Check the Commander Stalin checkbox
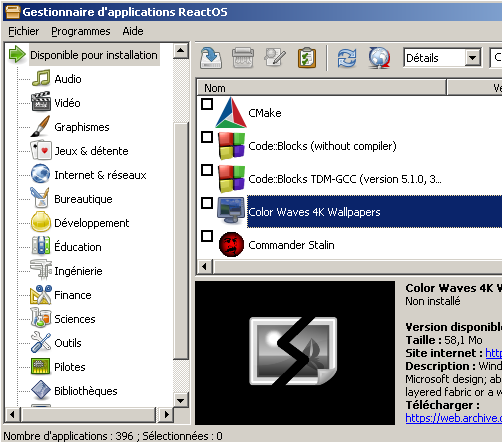 coord(207,236)
